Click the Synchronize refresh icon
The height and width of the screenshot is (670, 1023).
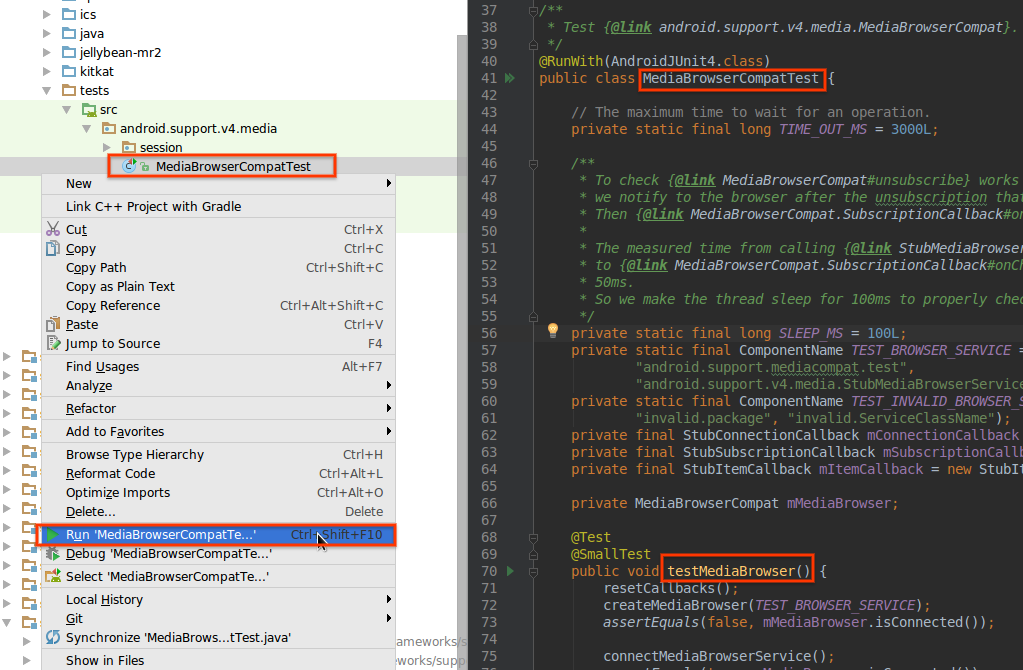(53, 637)
